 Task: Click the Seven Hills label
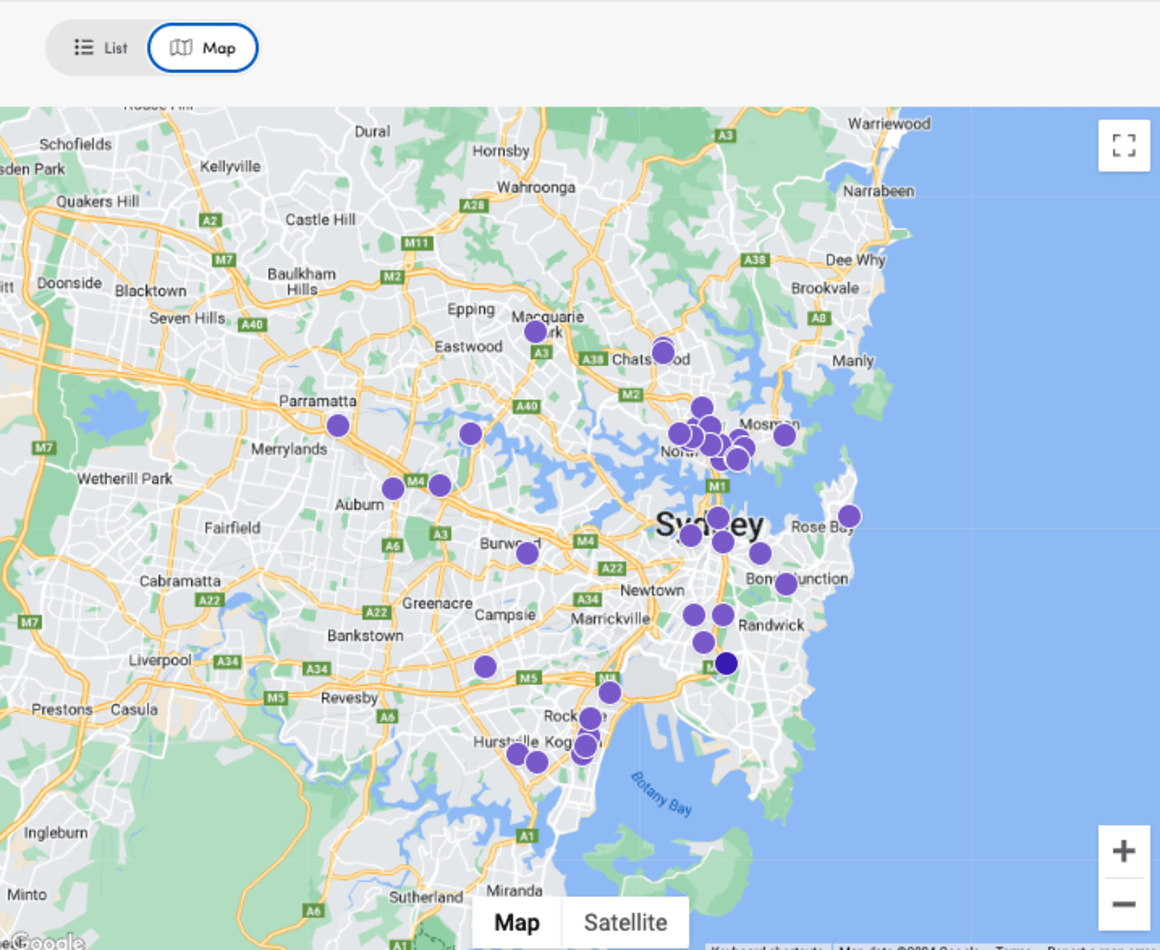pyautogui.click(x=187, y=318)
